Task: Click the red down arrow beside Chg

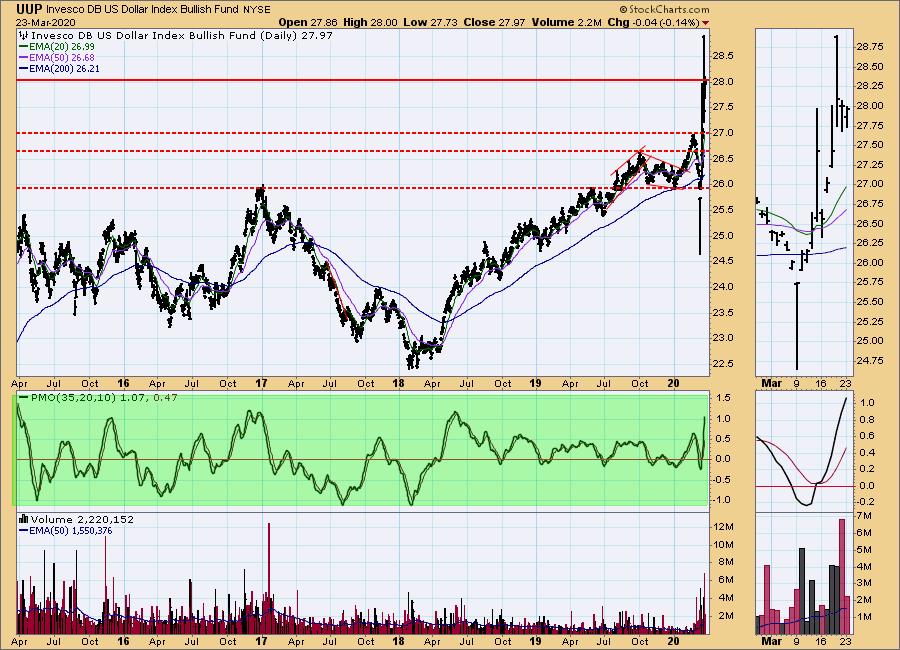Action: 705,23
